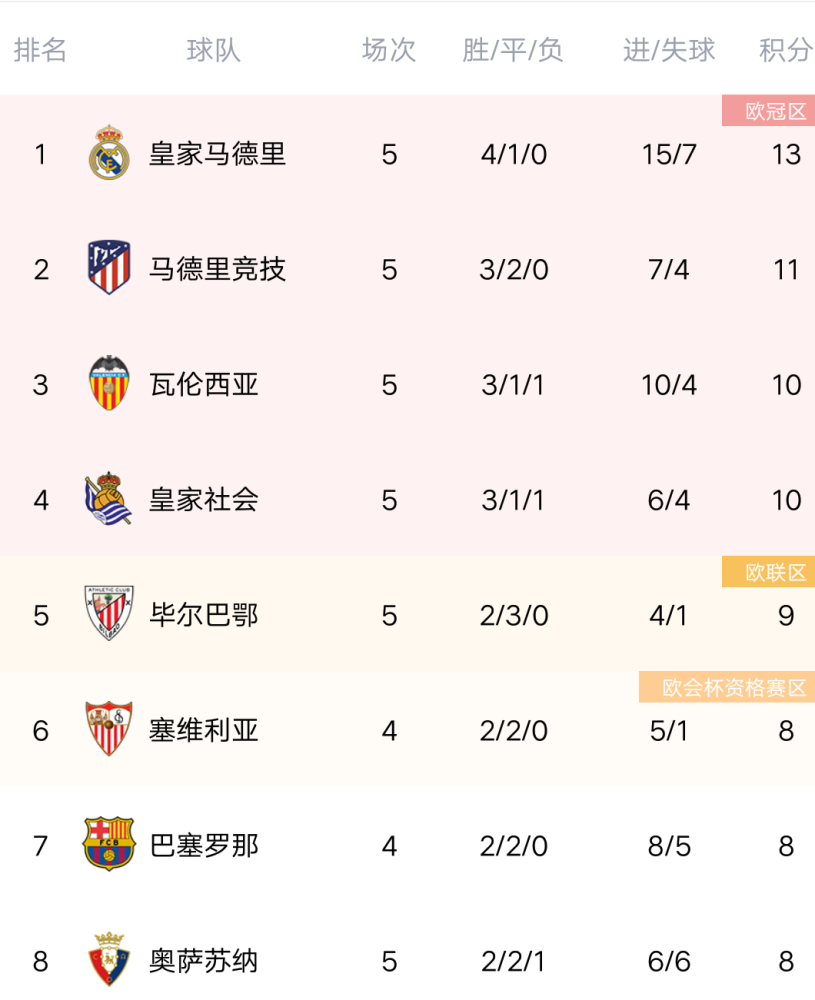Open the 皇家马德里 team page
The width and height of the screenshot is (815, 1000).
tap(217, 154)
